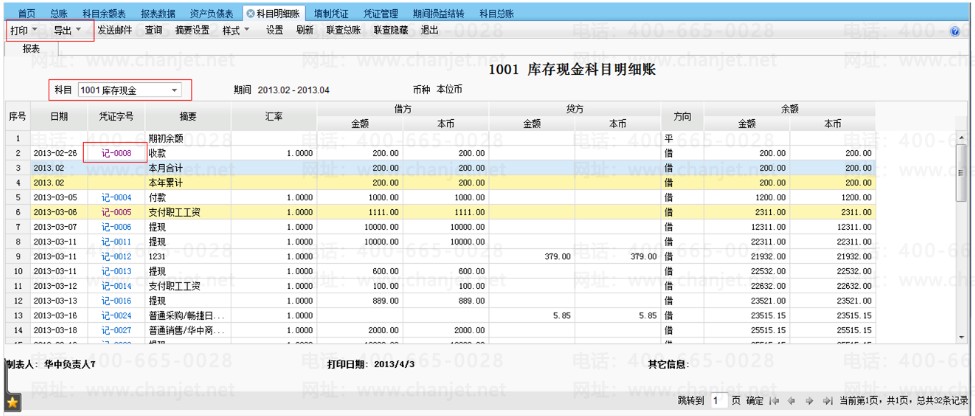Open 摘要设置 from the toolbar
This screenshot has width=975, height=416.
[193, 30]
